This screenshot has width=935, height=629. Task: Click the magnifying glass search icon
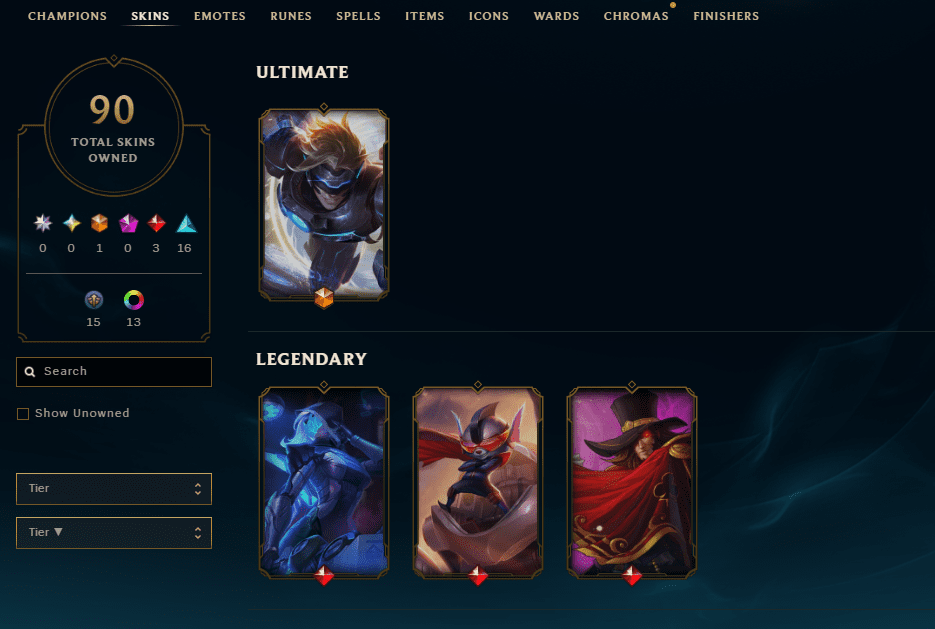30,371
